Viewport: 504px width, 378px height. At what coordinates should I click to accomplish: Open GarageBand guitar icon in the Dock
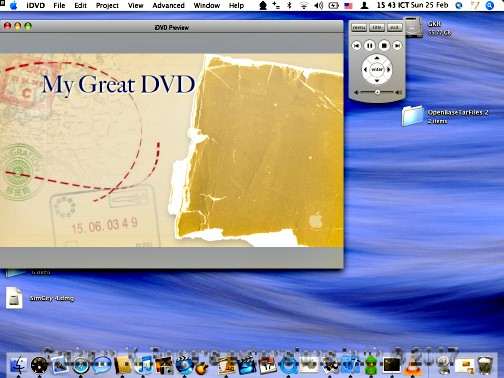[x=201, y=368]
